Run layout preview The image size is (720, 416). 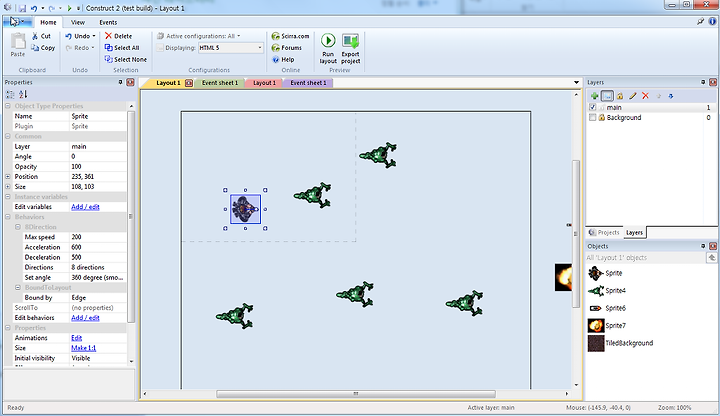click(x=328, y=48)
